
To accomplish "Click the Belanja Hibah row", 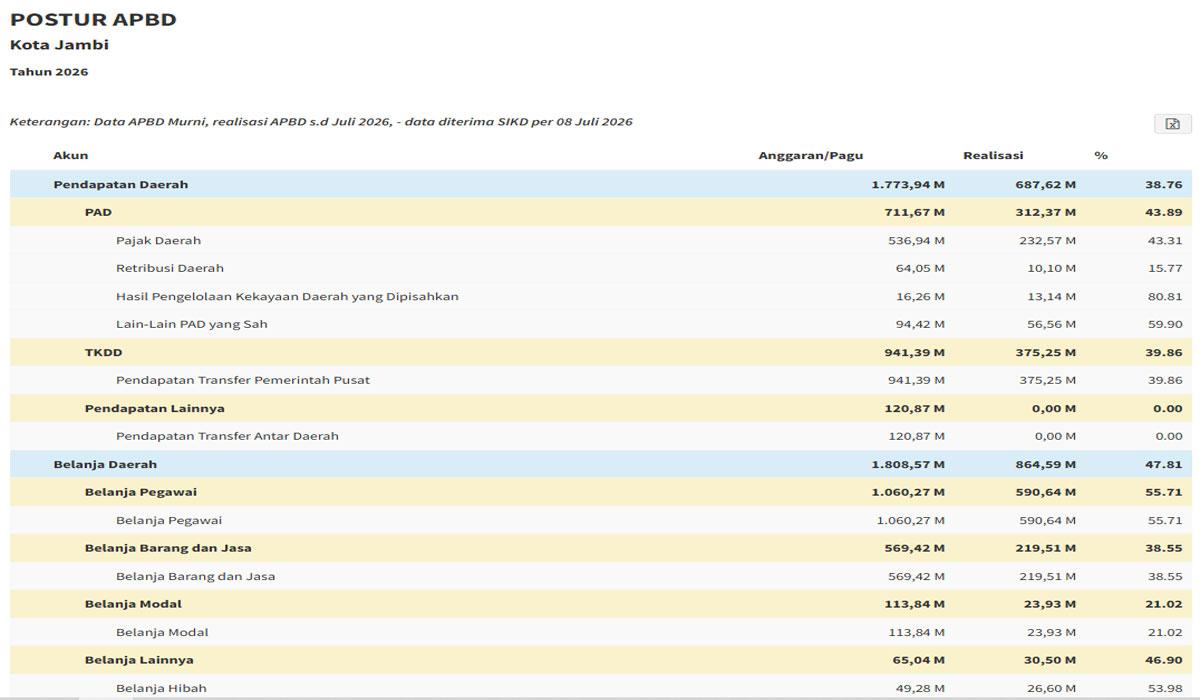I will (601, 688).
